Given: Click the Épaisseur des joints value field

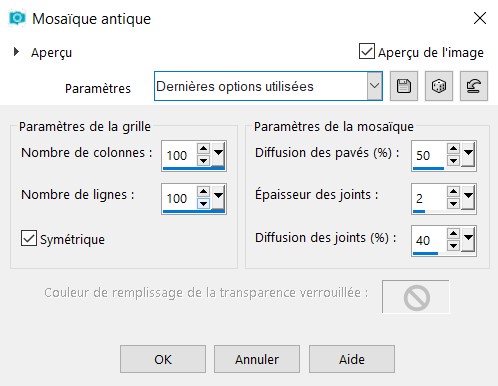Looking at the screenshot, I should coord(429,198).
